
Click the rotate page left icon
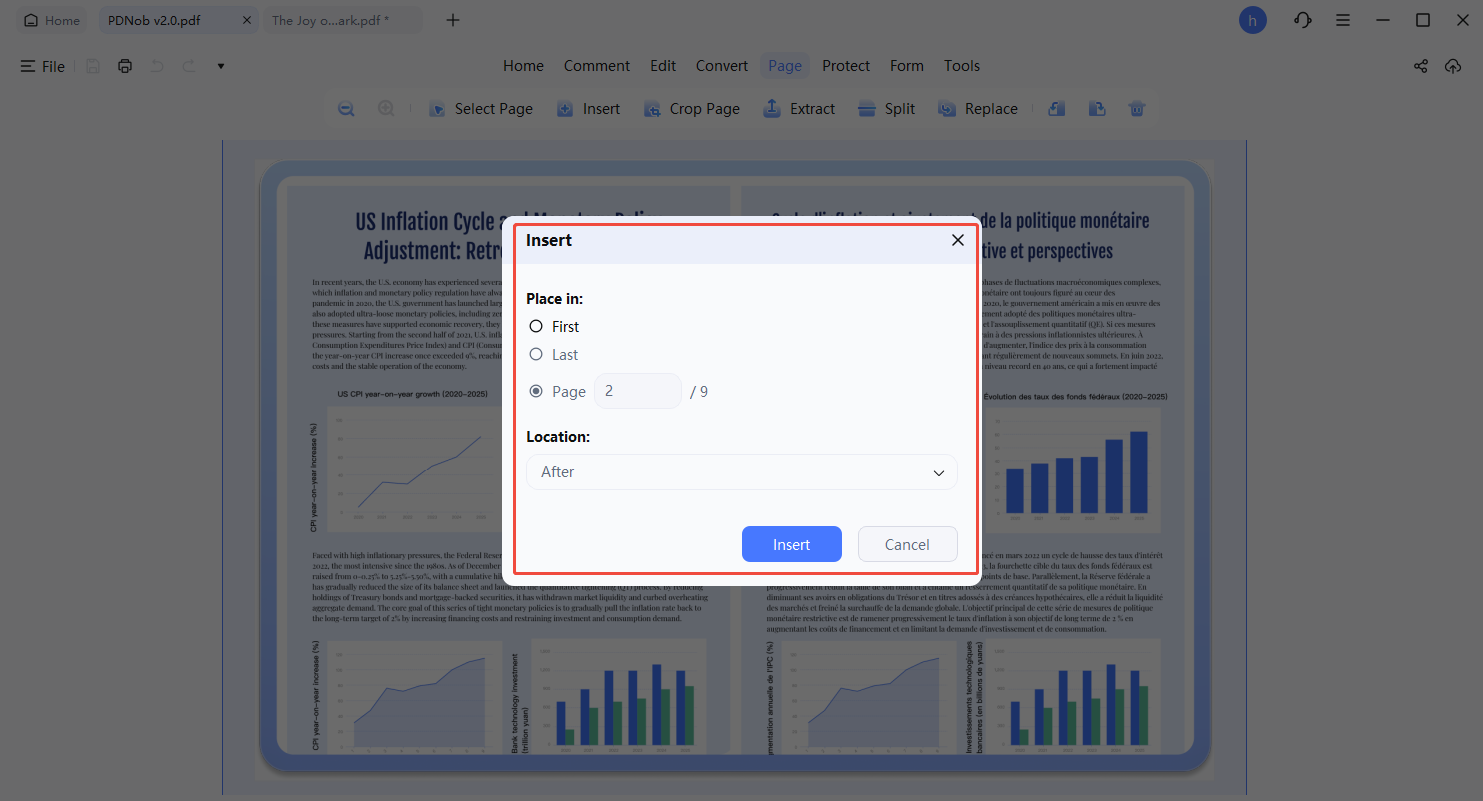coord(1056,109)
